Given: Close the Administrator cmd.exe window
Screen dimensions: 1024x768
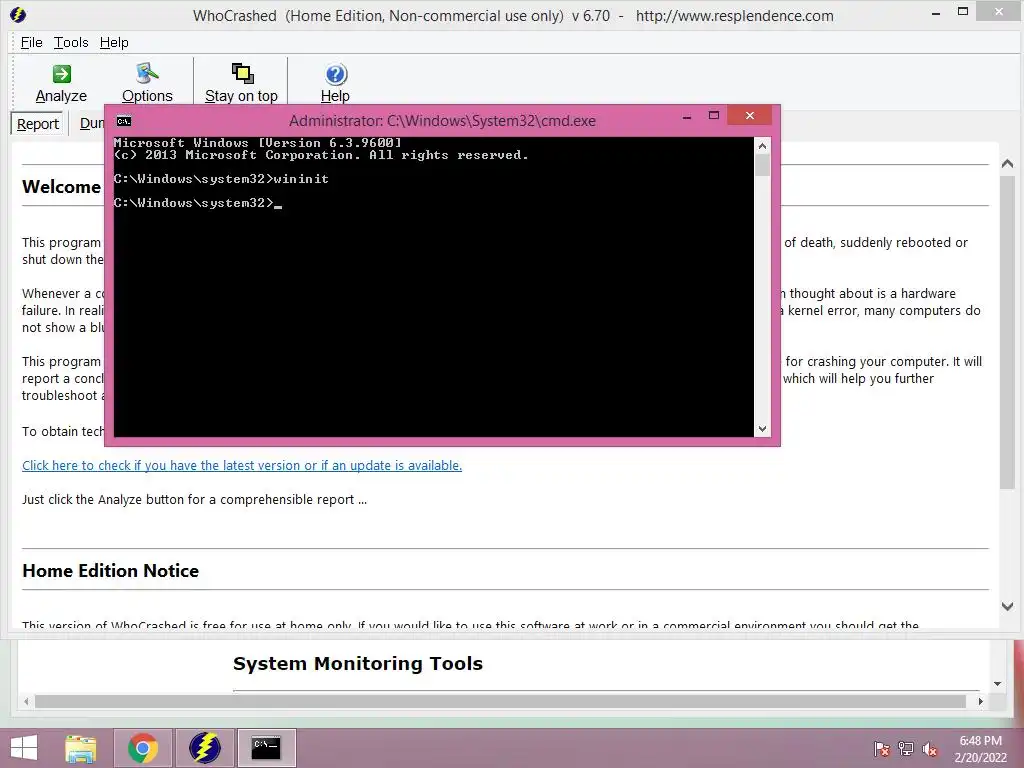Looking at the screenshot, I should [x=749, y=116].
